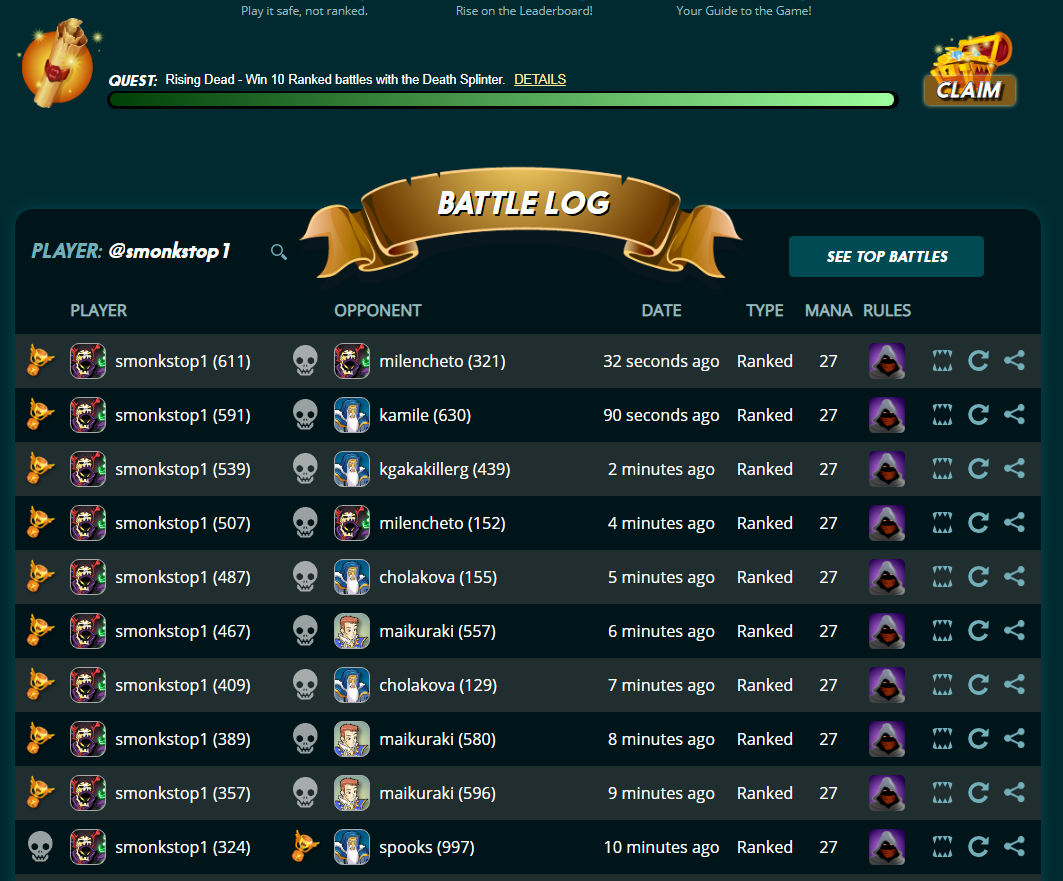Click the OPPONENT column header

tap(378, 310)
